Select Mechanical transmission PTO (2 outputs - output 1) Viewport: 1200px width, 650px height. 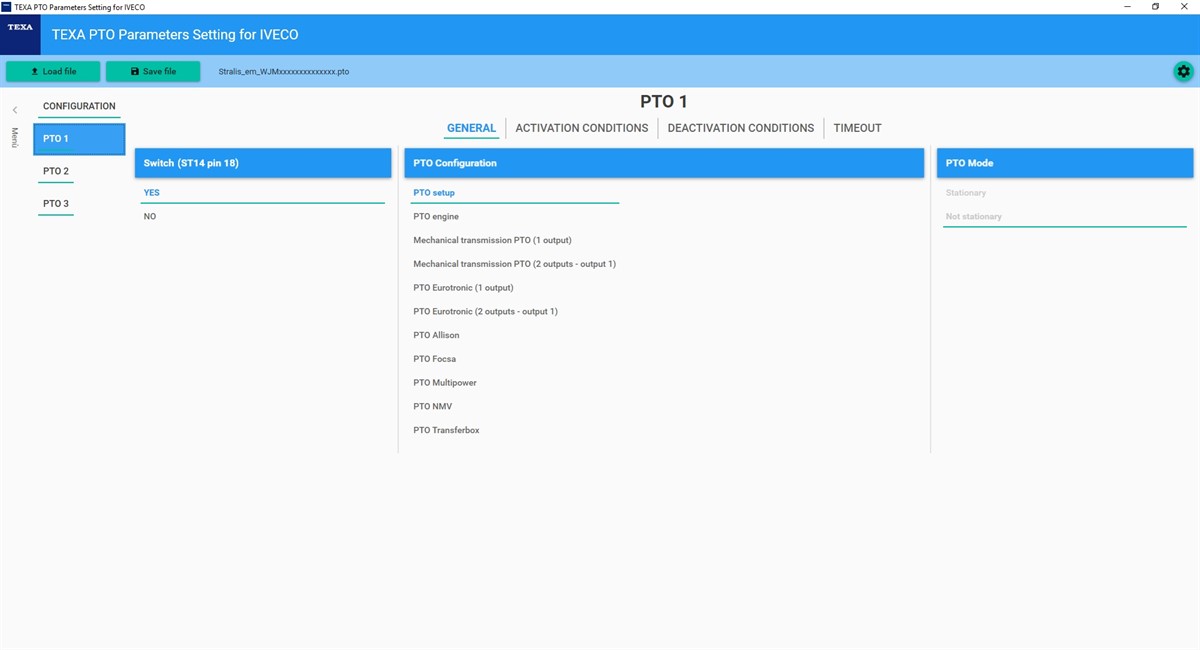tap(514, 264)
